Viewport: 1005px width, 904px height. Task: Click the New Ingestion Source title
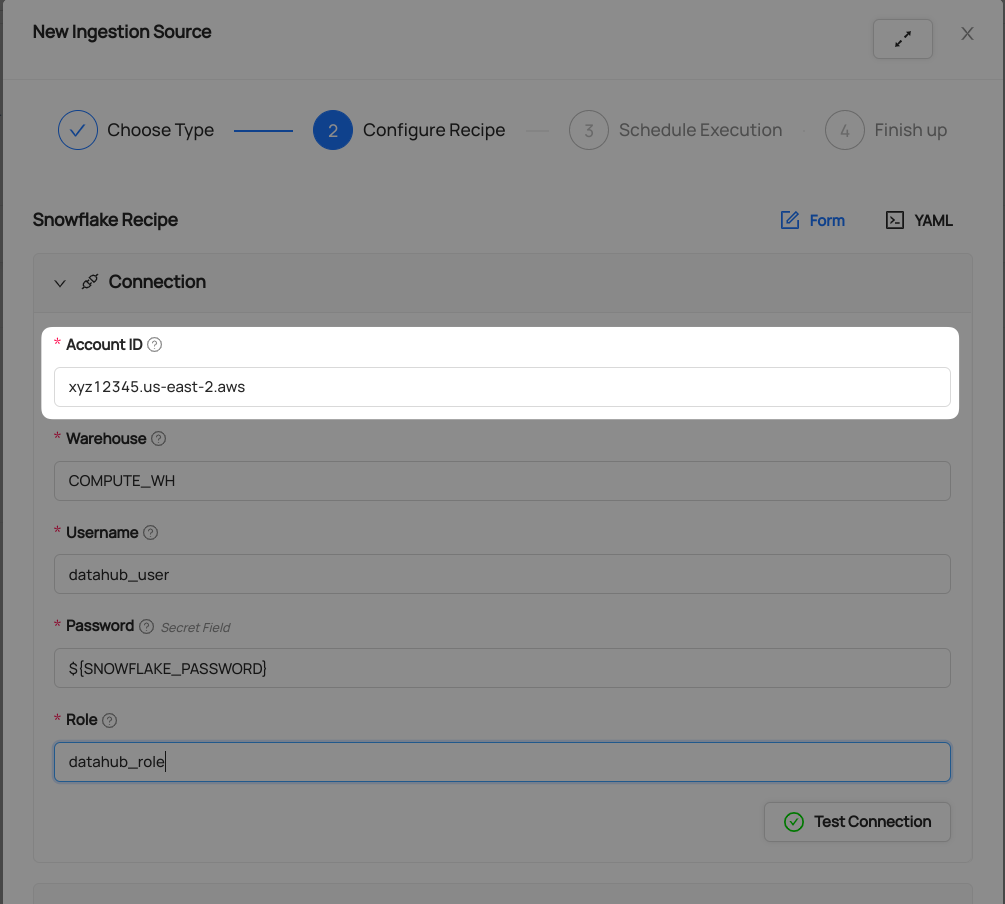(122, 31)
